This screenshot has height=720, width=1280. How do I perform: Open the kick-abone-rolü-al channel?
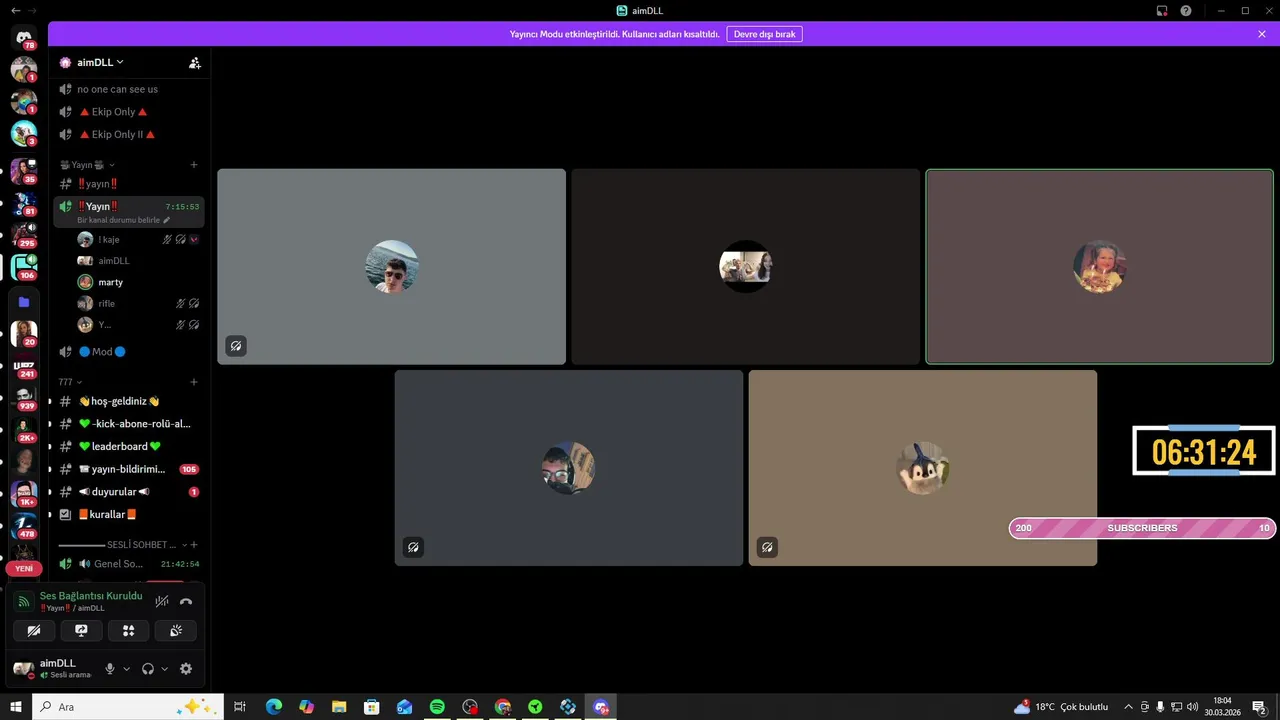tap(129, 424)
